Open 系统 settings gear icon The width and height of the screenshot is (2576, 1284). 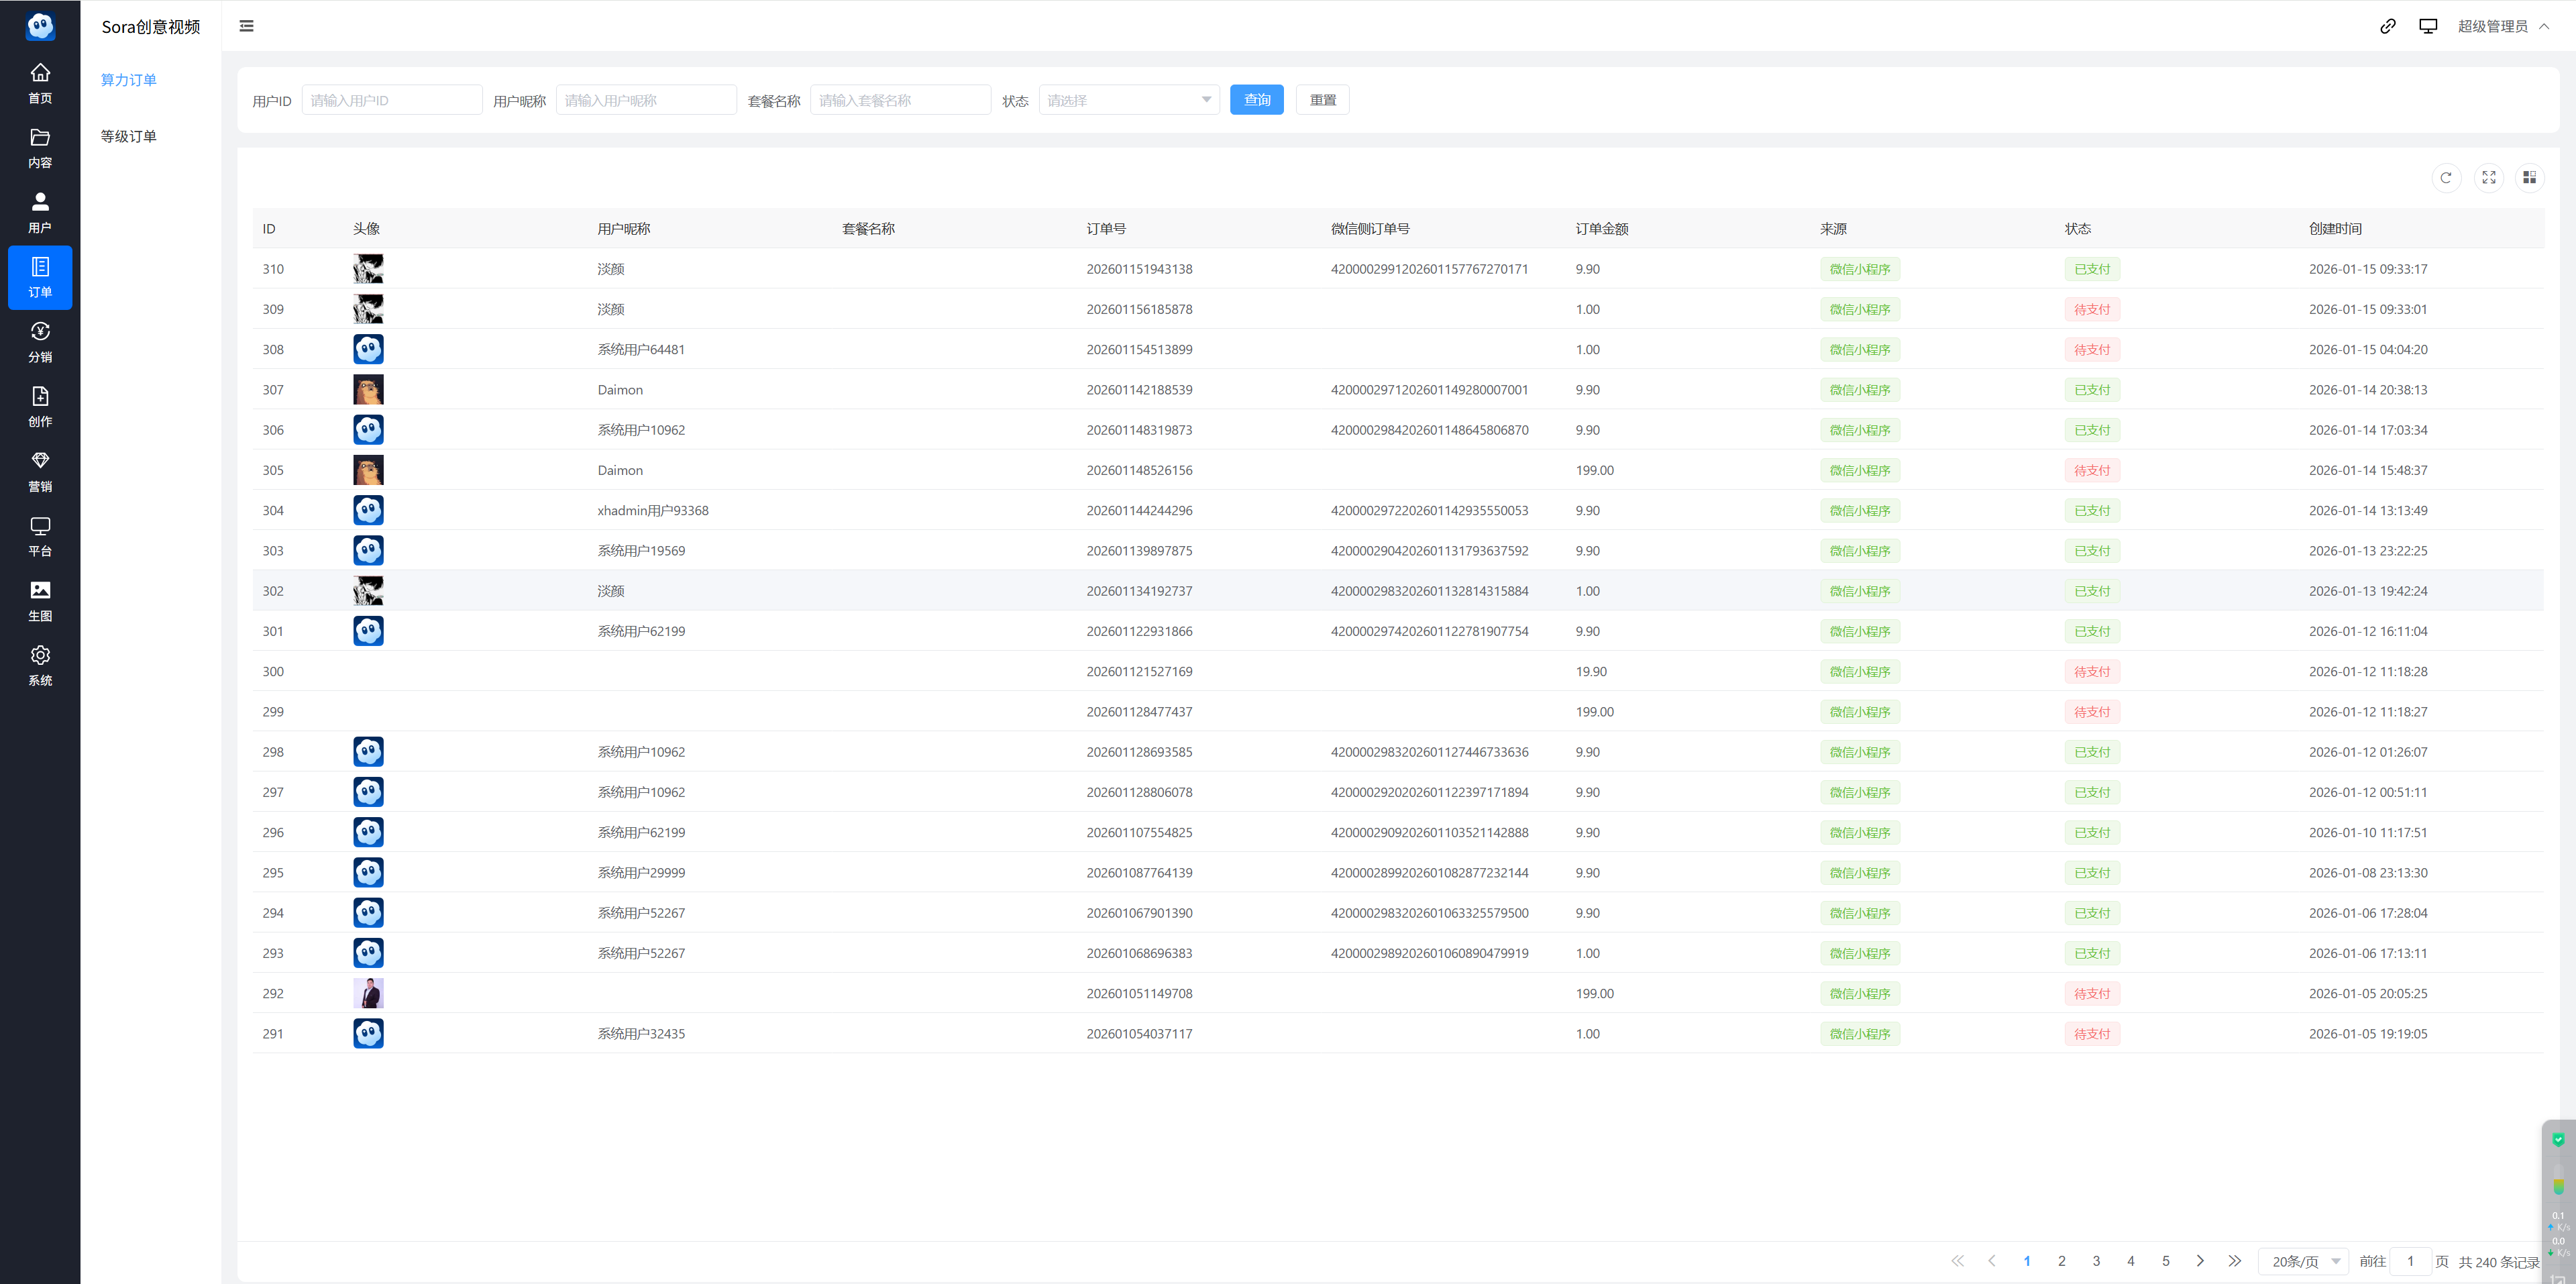(40, 665)
